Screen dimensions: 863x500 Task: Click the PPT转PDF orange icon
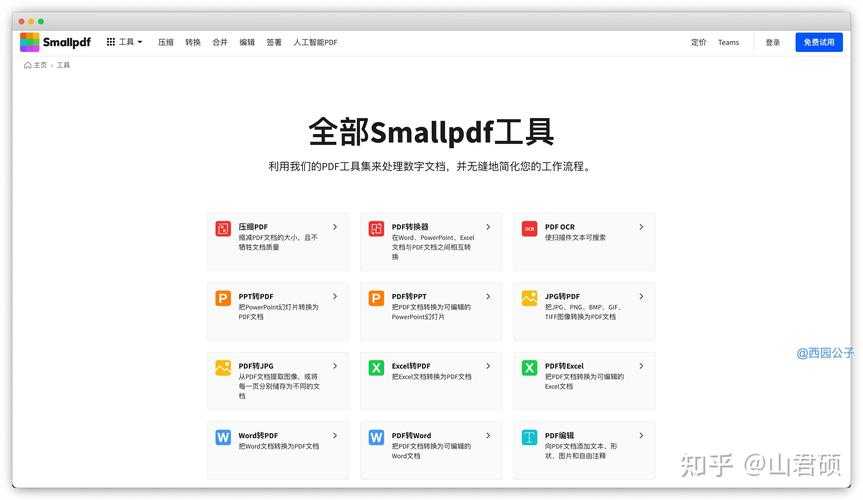click(223, 298)
